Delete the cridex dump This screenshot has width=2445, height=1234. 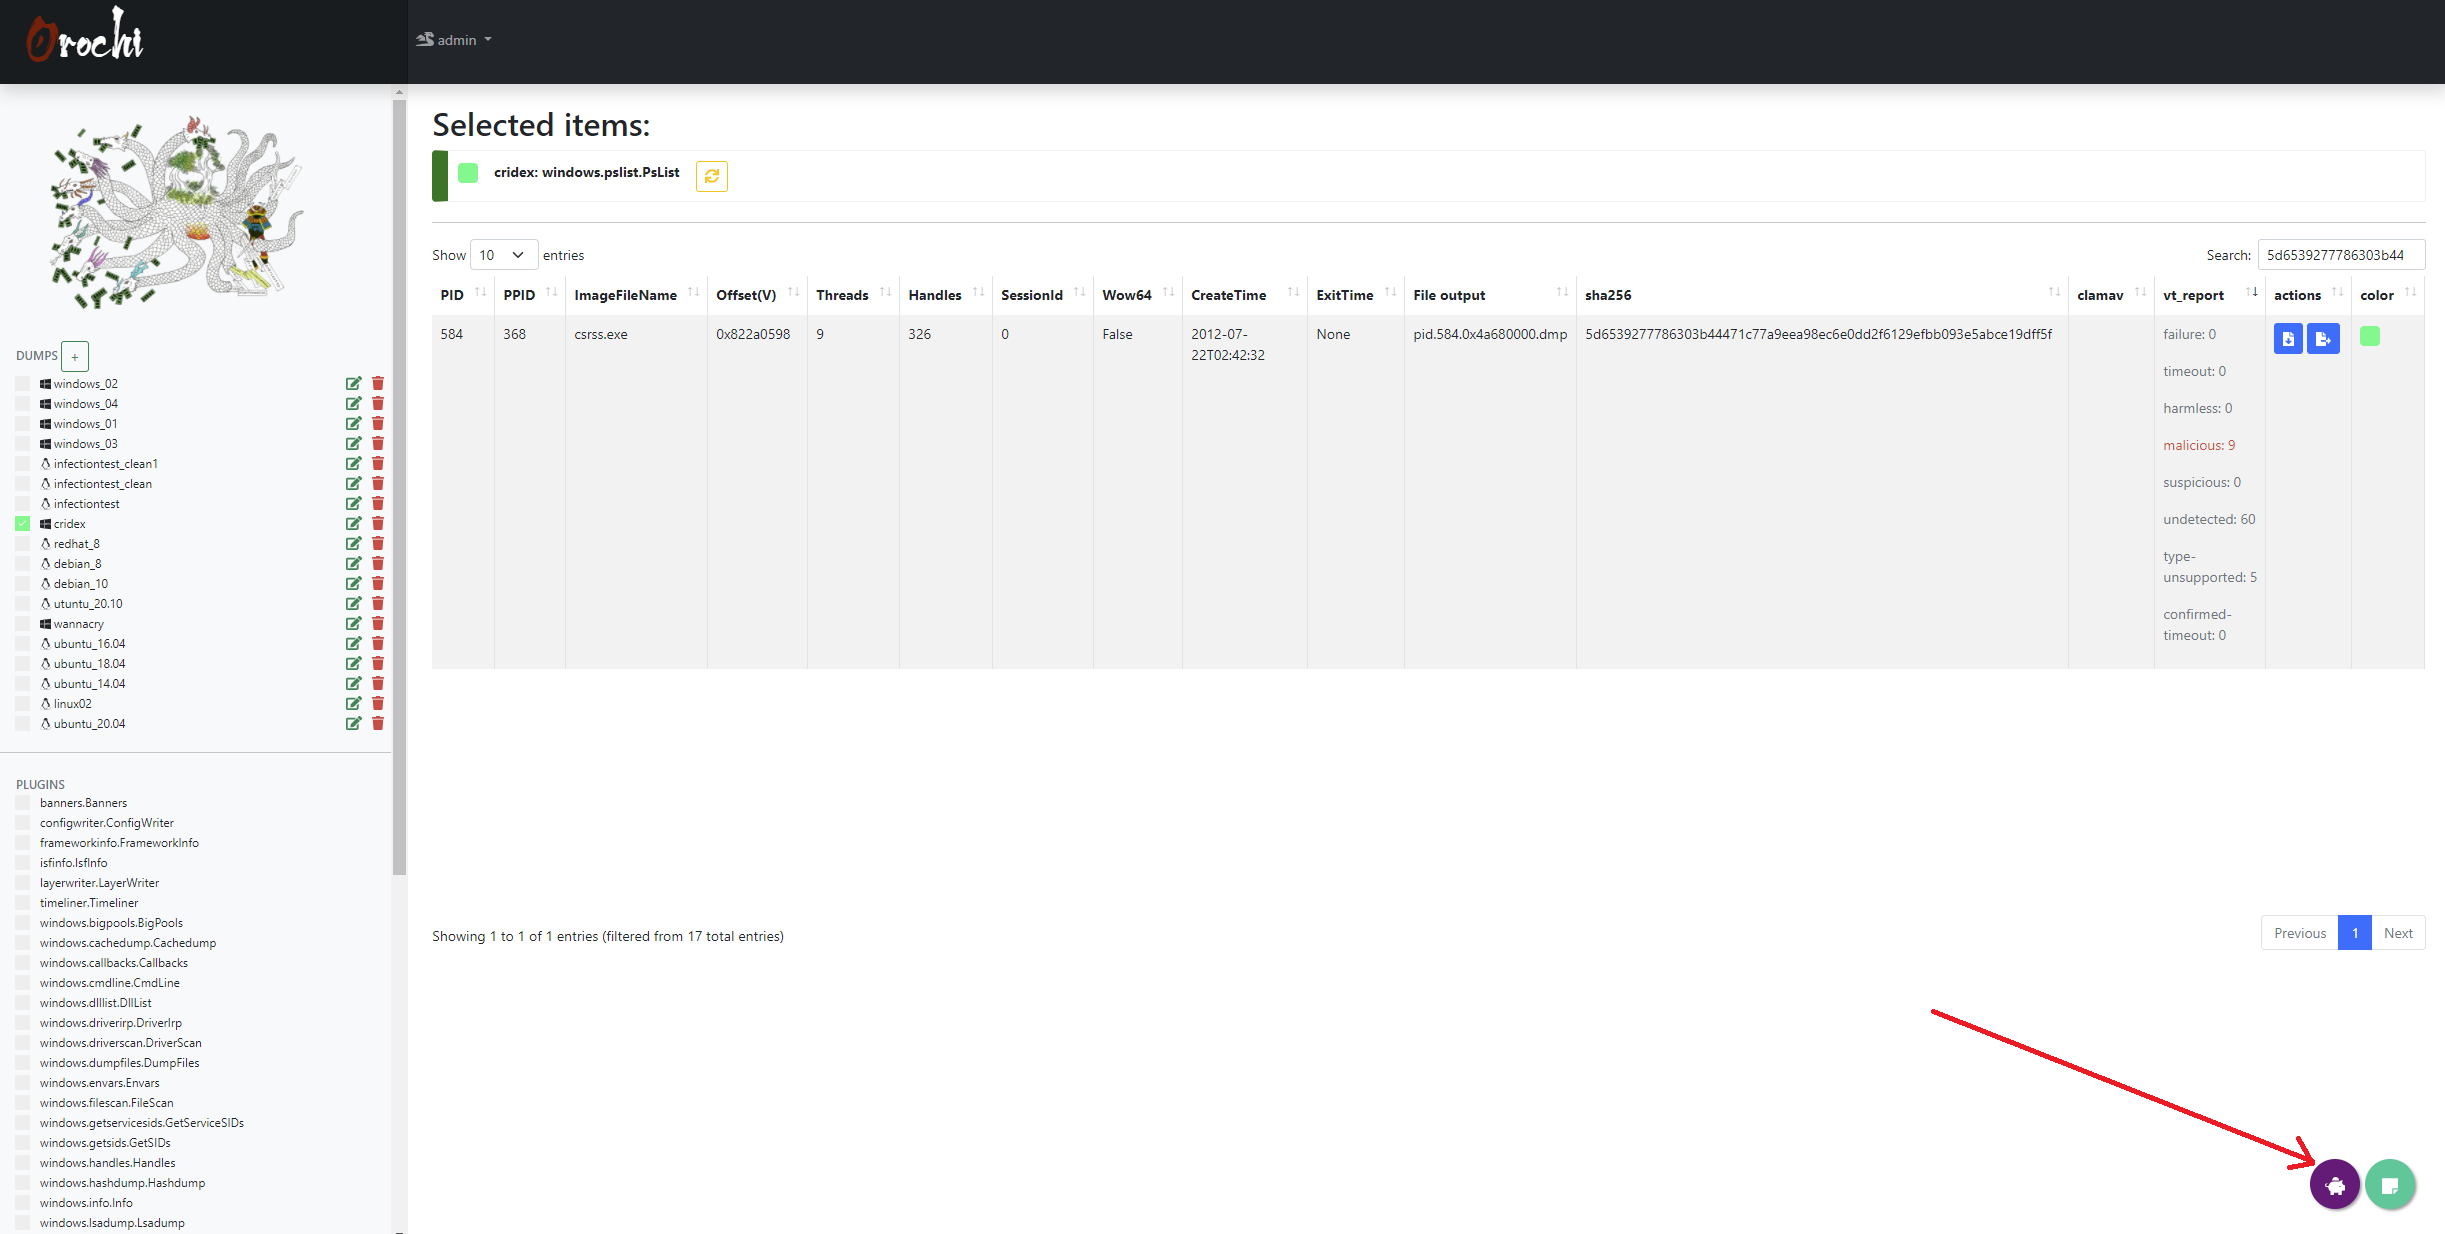click(378, 524)
